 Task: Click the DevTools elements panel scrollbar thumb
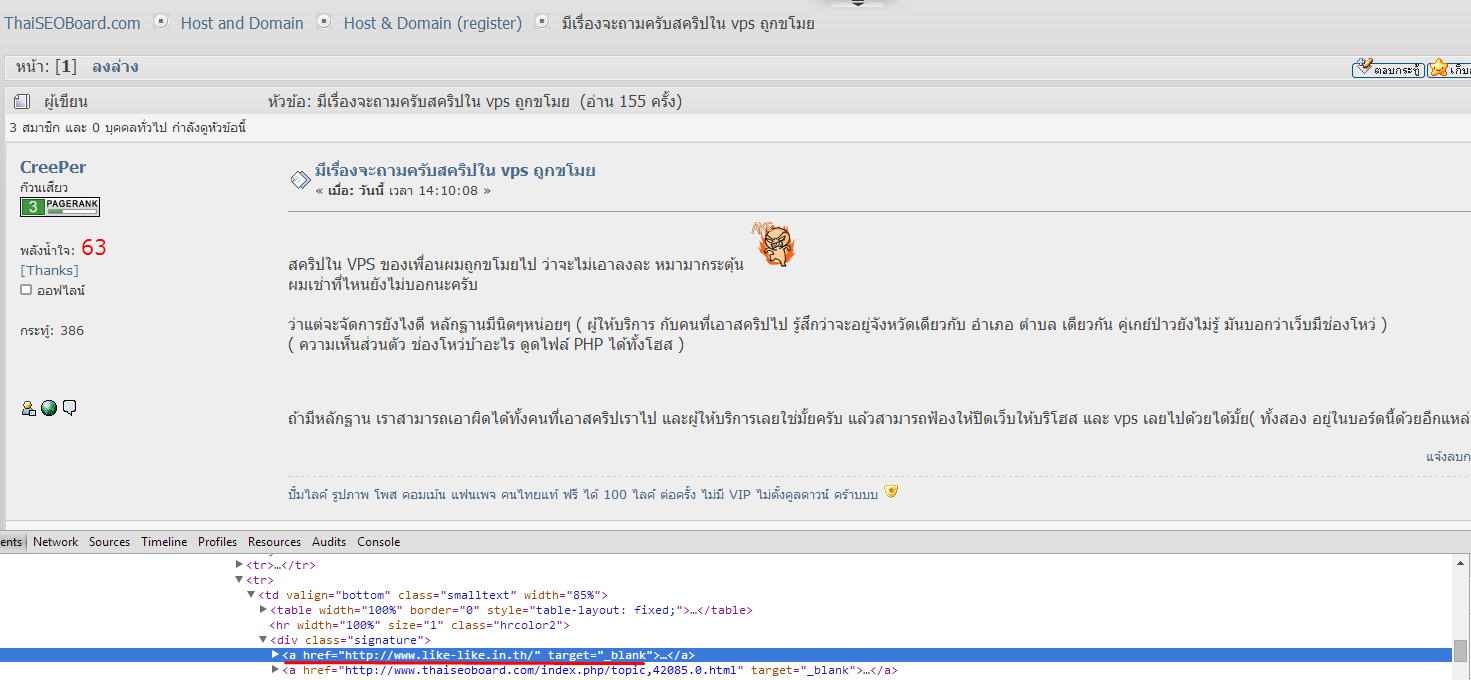1461,650
